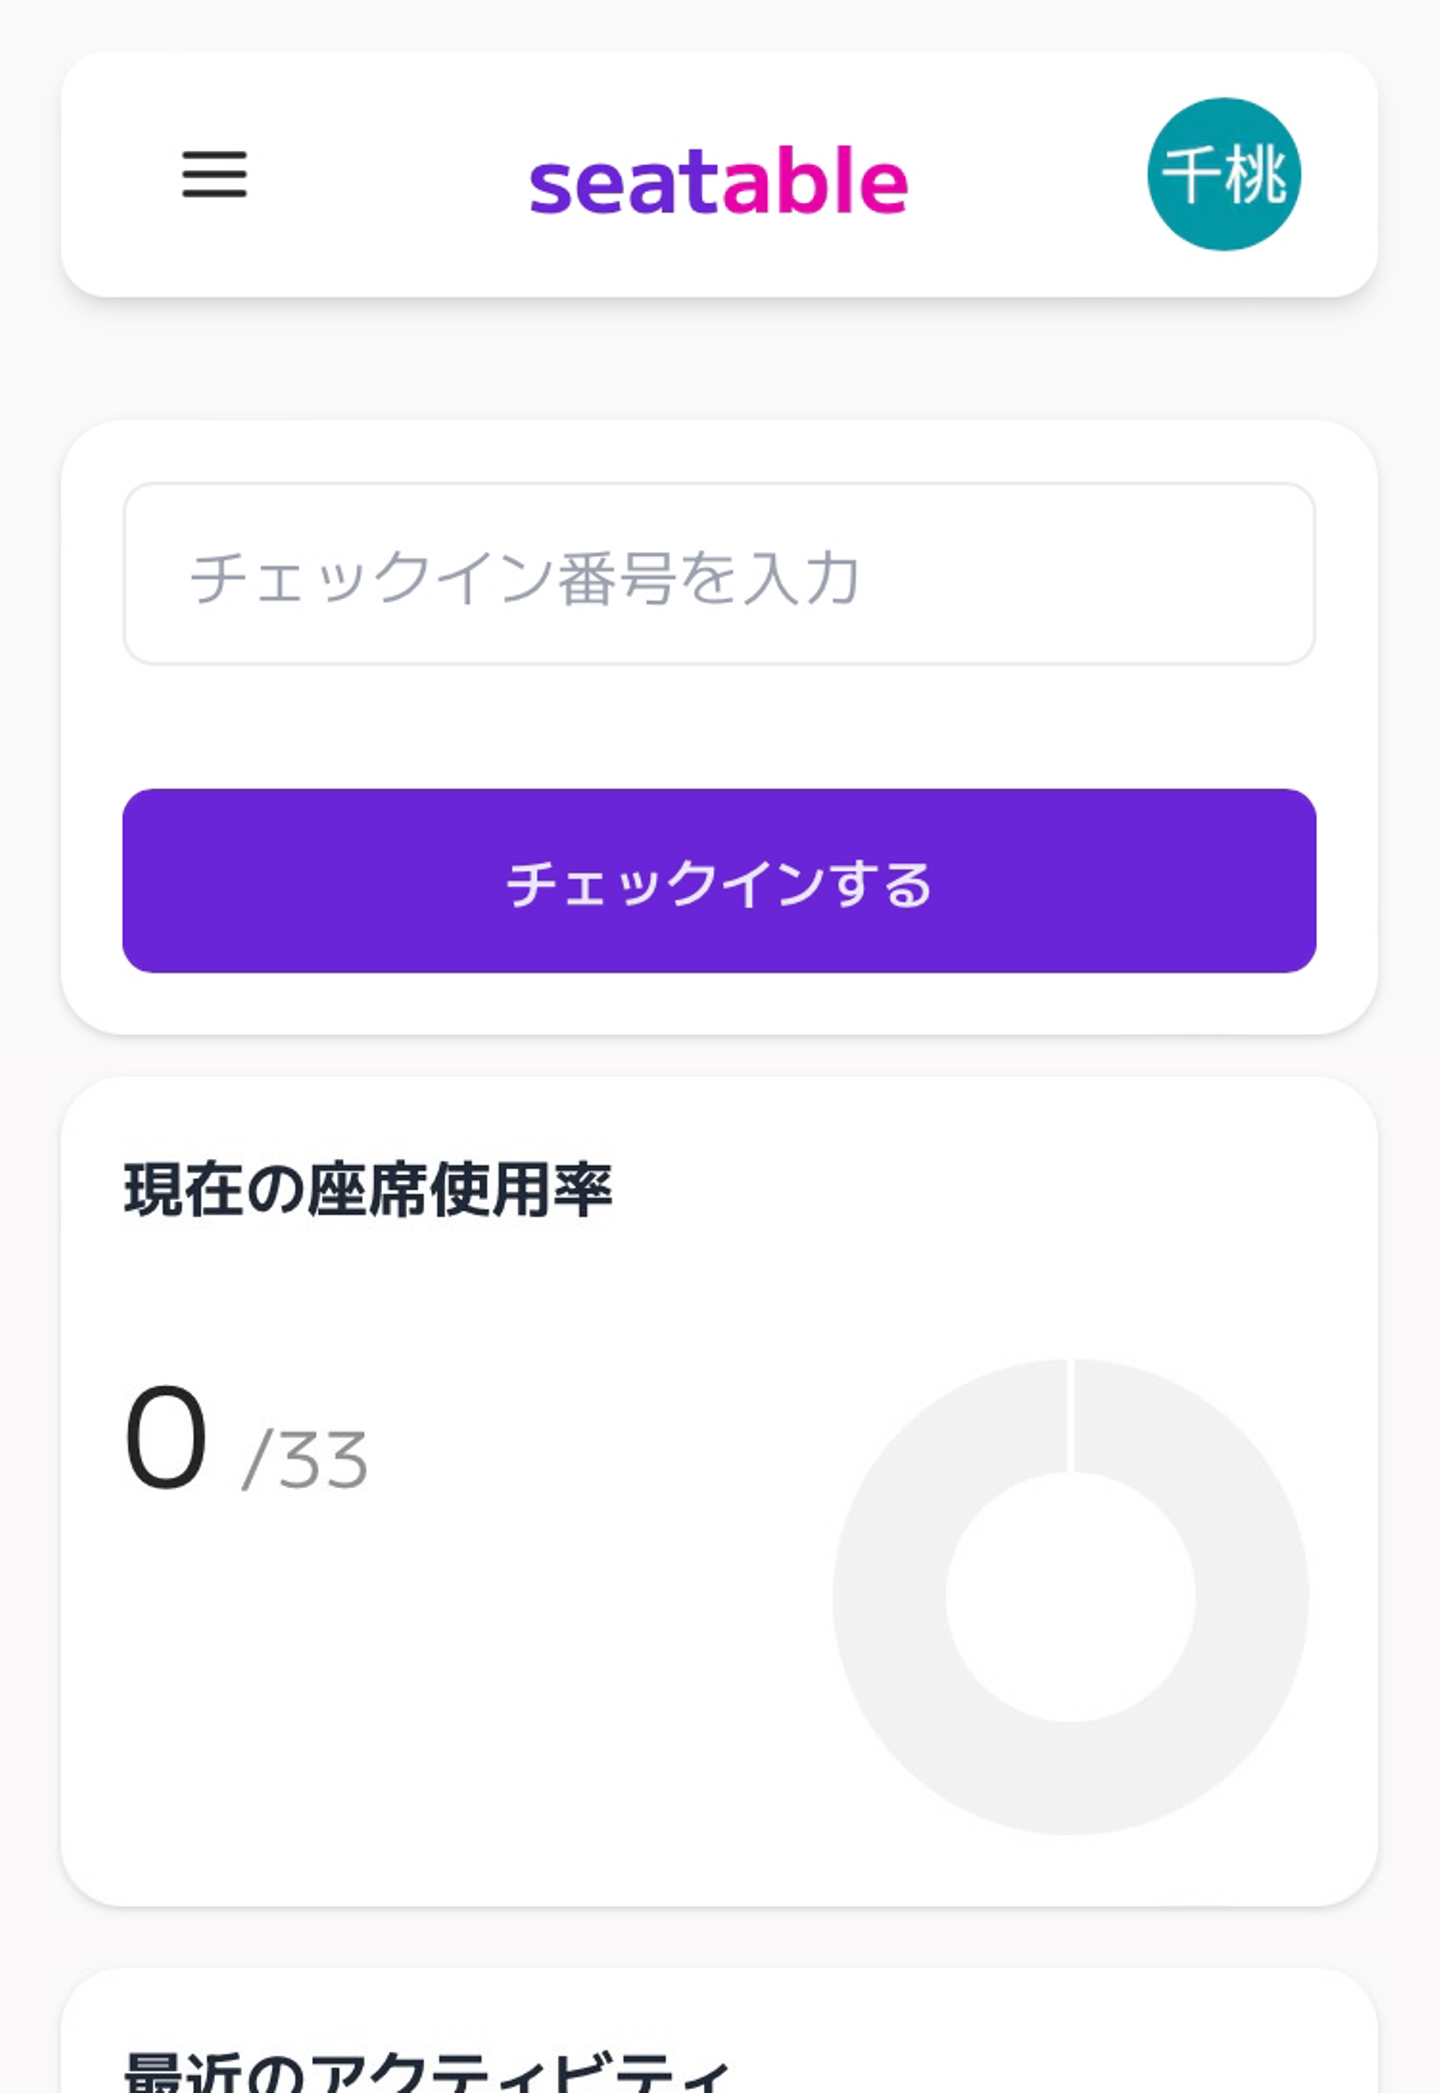Image resolution: width=1440 pixels, height=2093 pixels.
Task: Click the /33 total seats label
Action: point(305,1460)
